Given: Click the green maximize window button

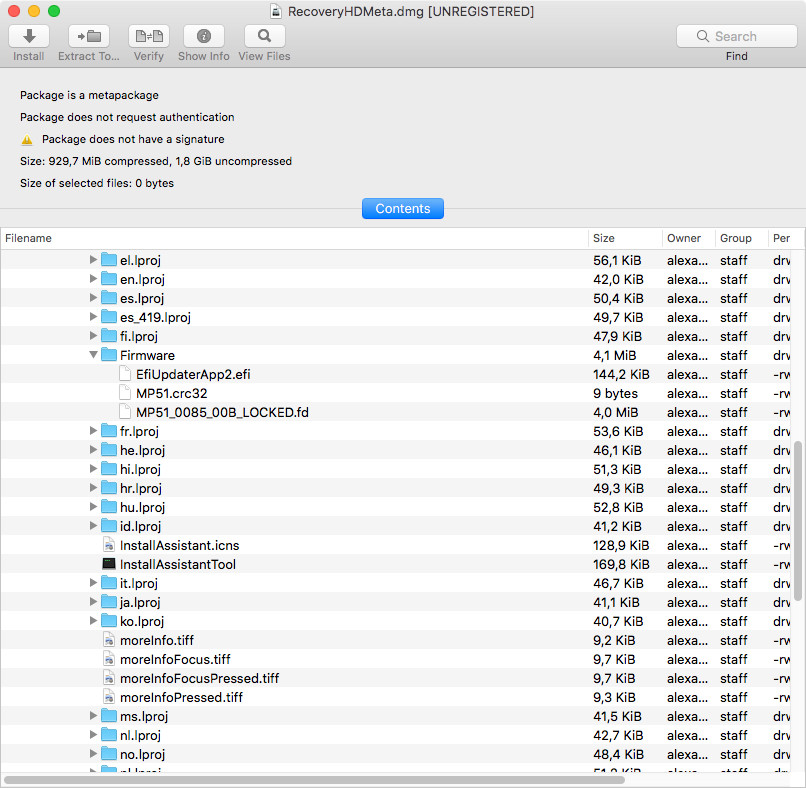Looking at the screenshot, I should 54,11.
